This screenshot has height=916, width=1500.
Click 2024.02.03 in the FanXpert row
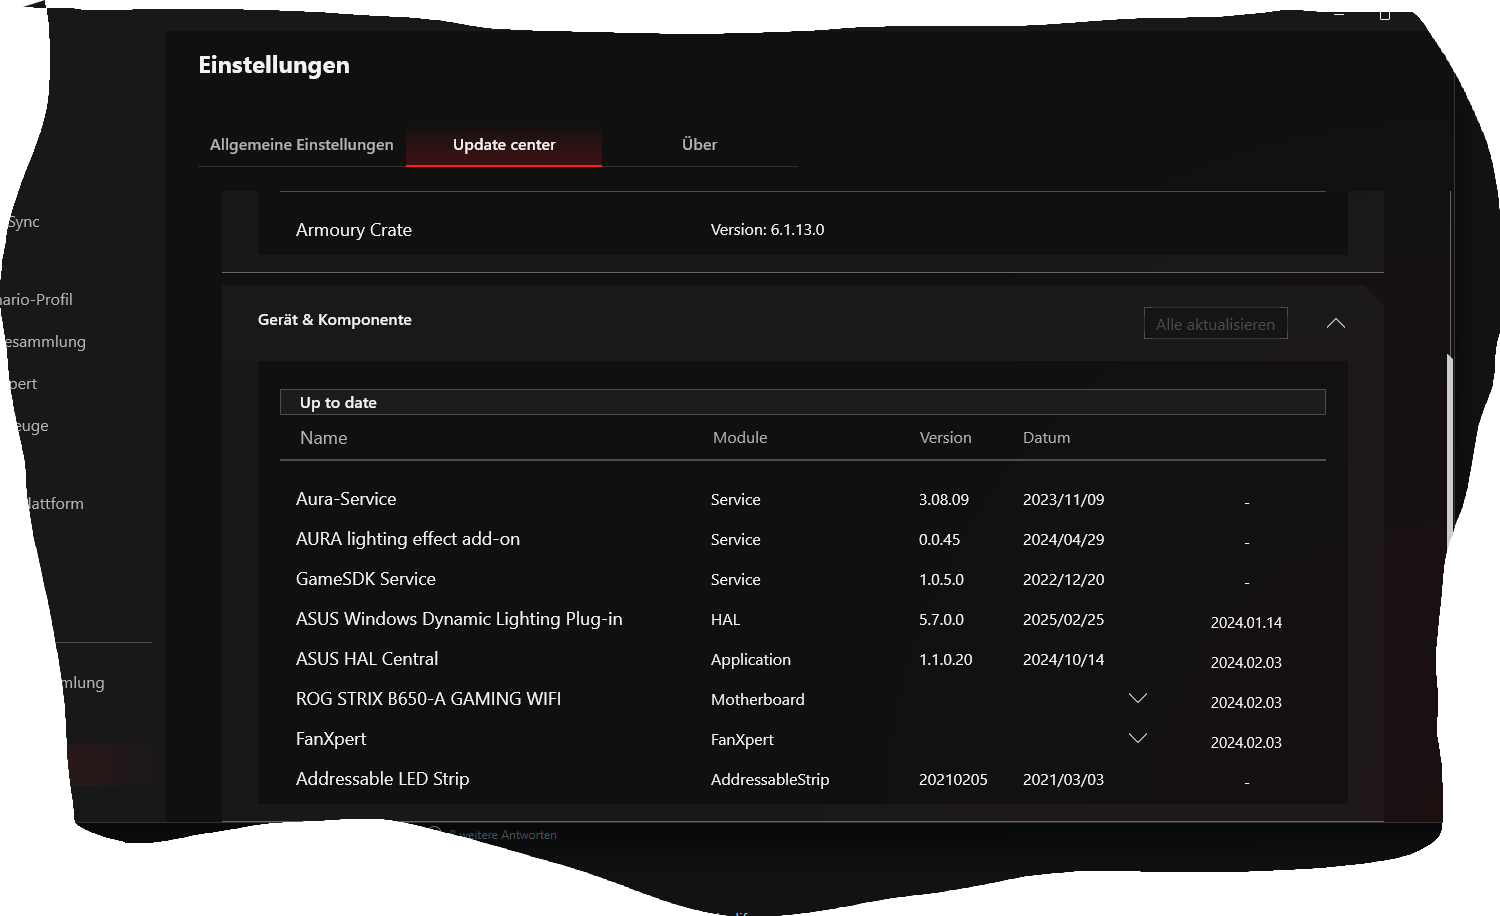(1246, 743)
